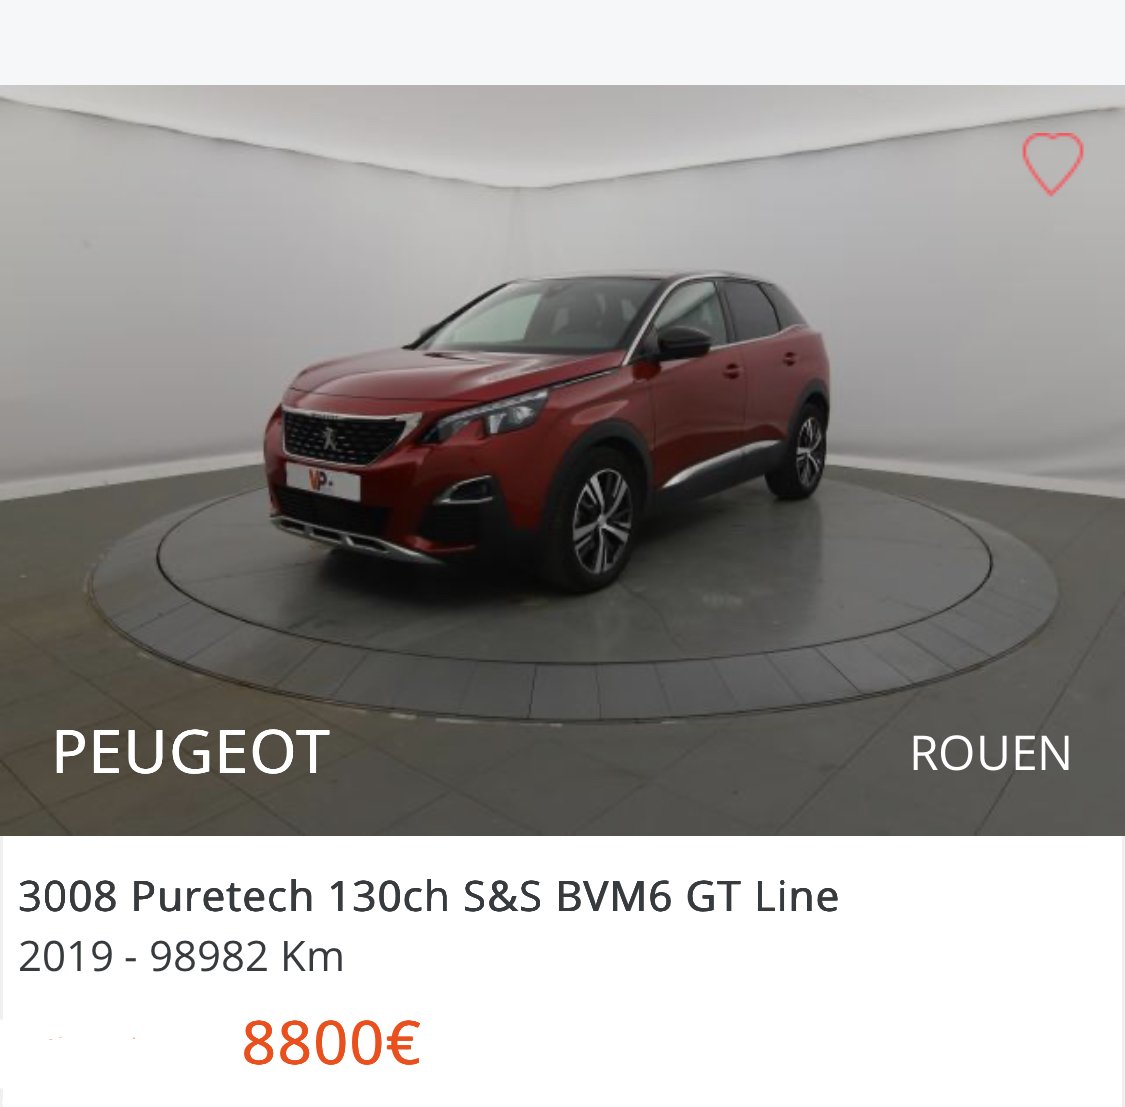Image resolution: width=1125 pixels, height=1107 pixels.
Task: Select the ROUEN location label
Action: 990,753
